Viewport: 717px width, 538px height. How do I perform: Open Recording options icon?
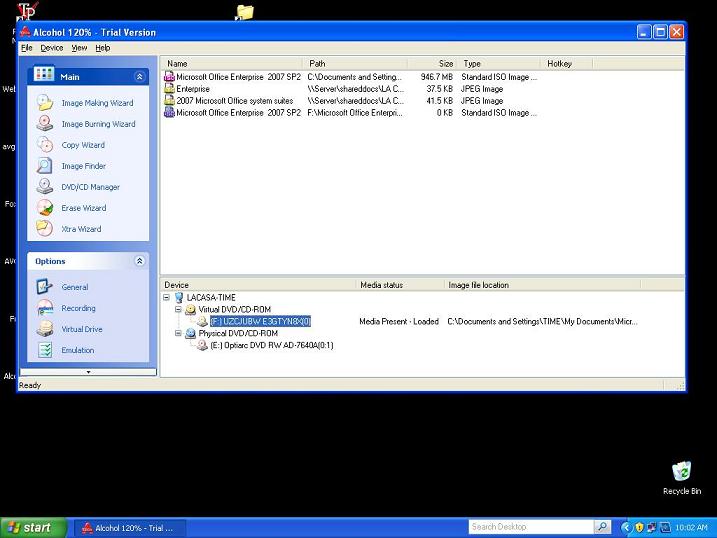click(45, 308)
